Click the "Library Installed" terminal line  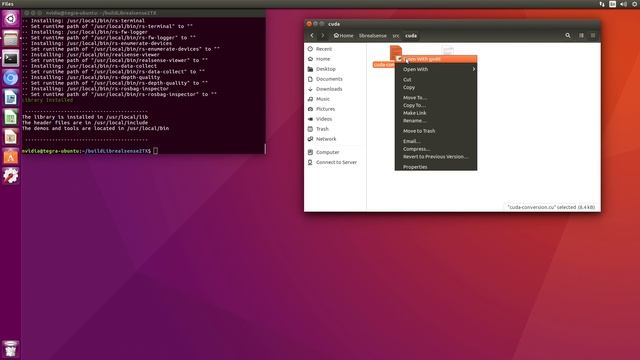(x=48, y=100)
